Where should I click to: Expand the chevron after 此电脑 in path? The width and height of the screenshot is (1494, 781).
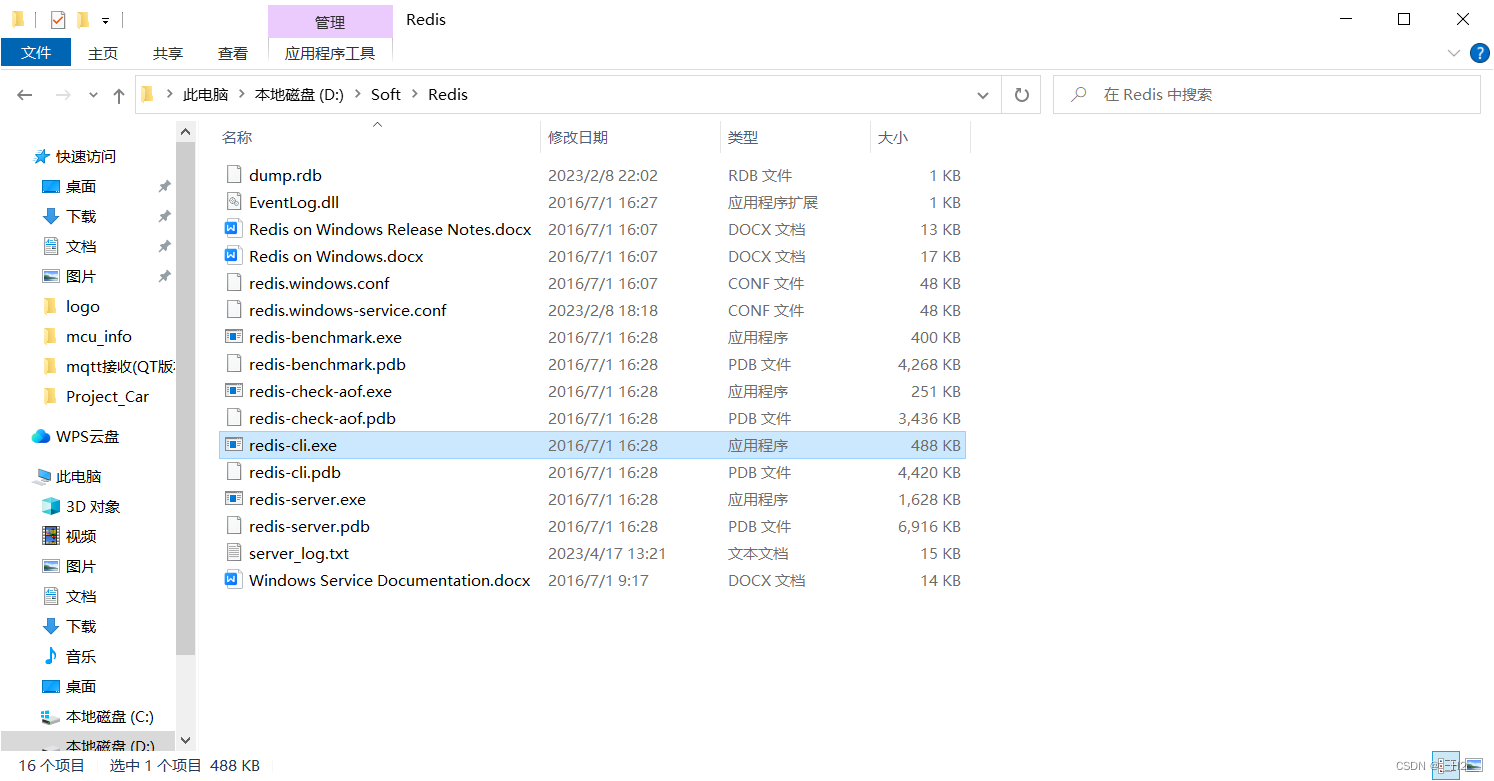[241, 94]
